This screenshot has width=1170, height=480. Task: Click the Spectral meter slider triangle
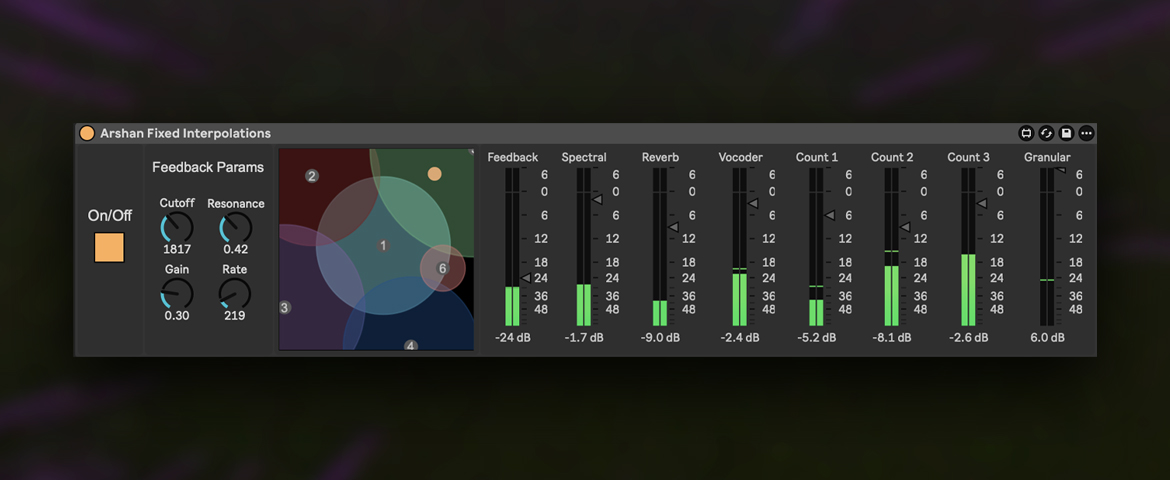tap(597, 199)
